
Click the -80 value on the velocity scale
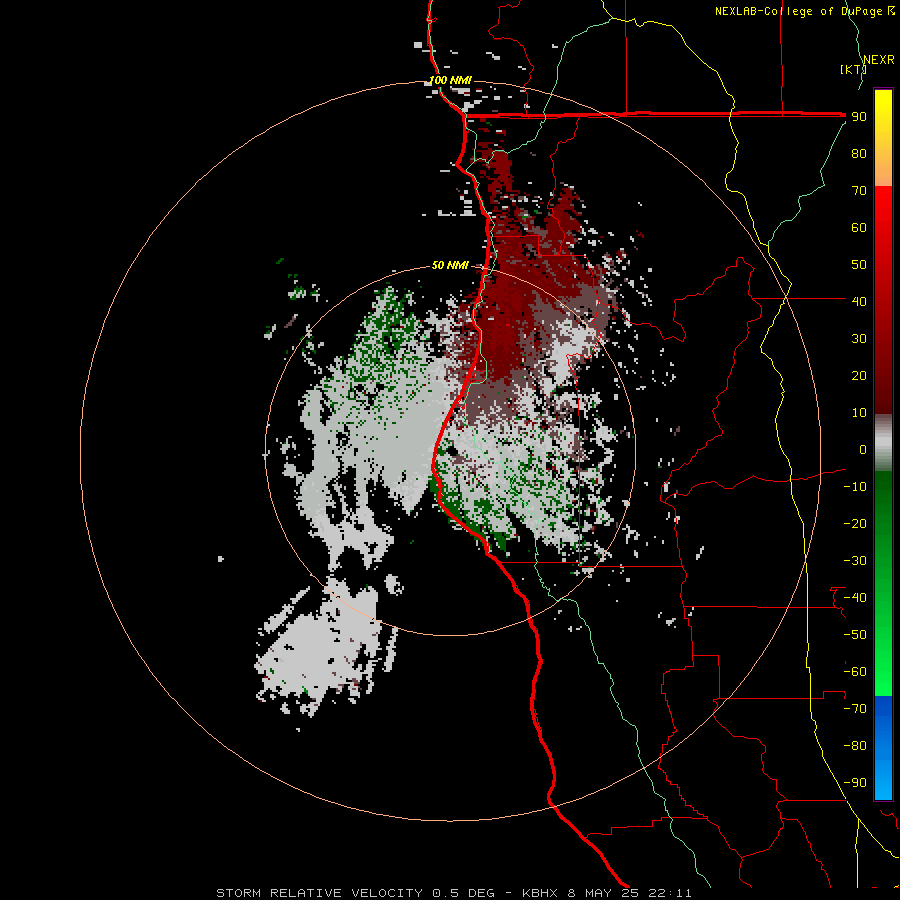click(855, 746)
